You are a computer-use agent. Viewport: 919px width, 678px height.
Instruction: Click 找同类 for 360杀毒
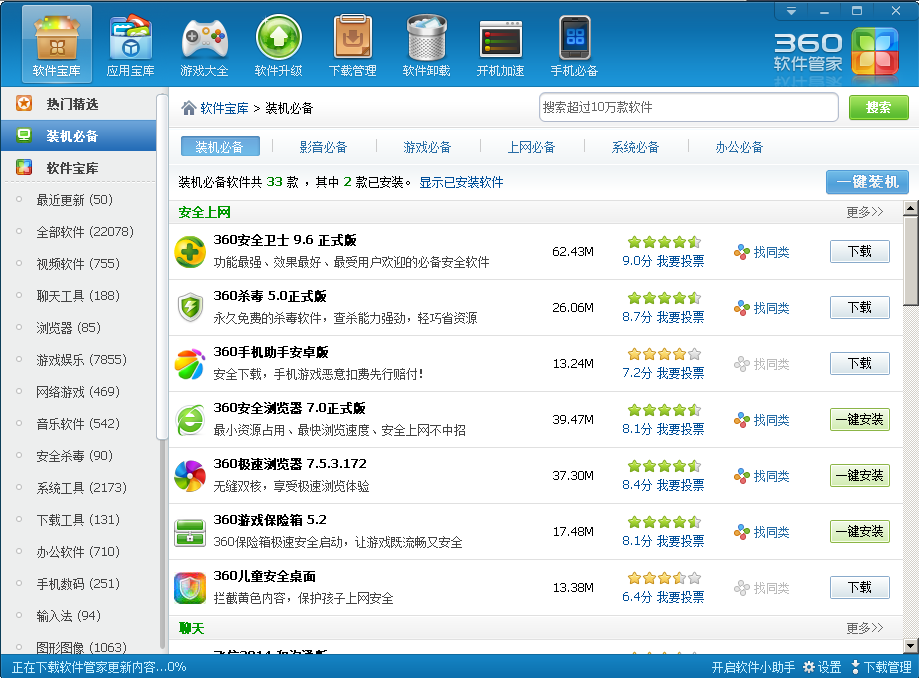[x=762, y=308]
